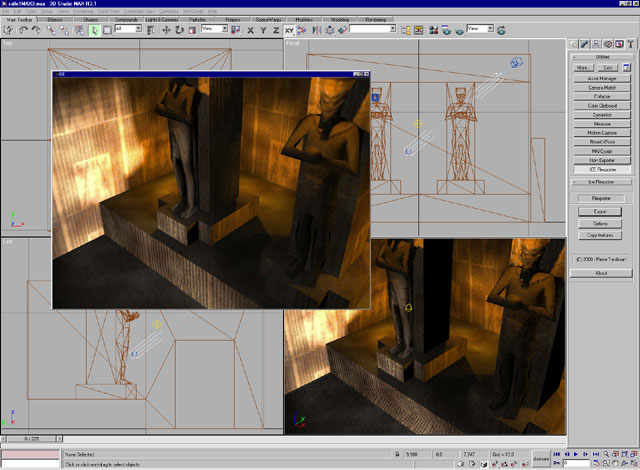640x470 pixels.
Task: Restrict transform to Y axis
Action: 263,30
